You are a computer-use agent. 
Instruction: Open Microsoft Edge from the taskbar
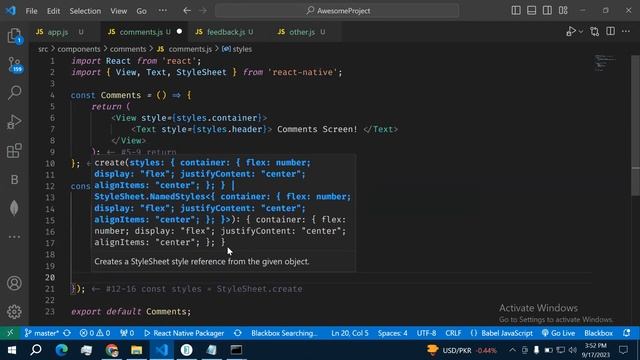(x=62, y=350)
